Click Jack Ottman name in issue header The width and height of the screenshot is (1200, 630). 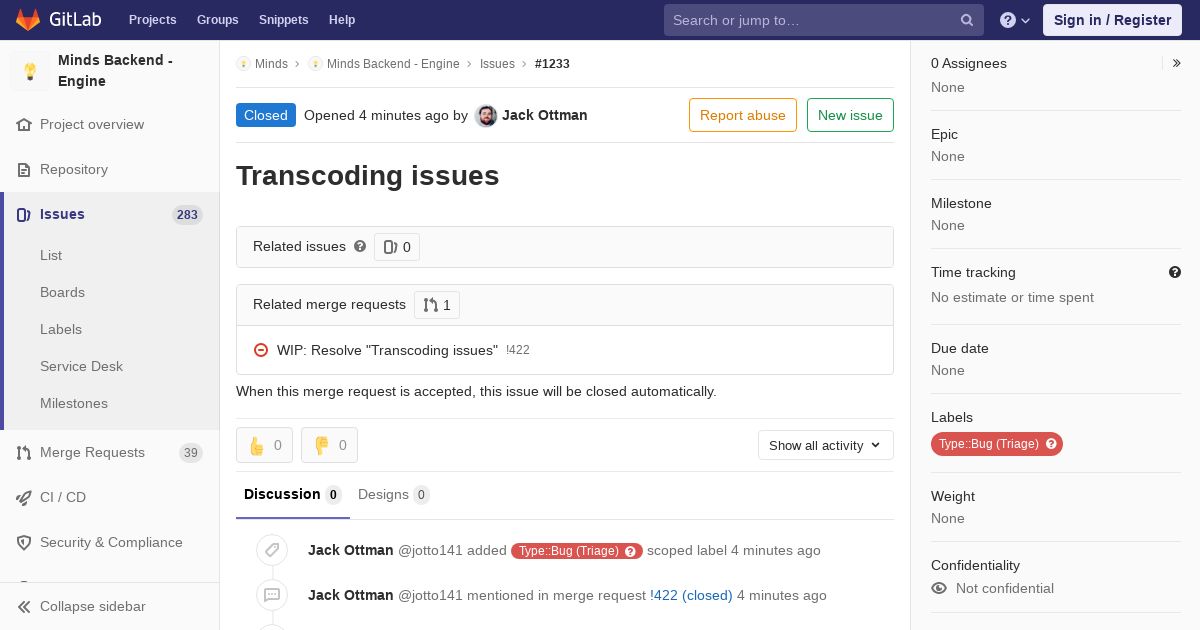tap(545, 115)
